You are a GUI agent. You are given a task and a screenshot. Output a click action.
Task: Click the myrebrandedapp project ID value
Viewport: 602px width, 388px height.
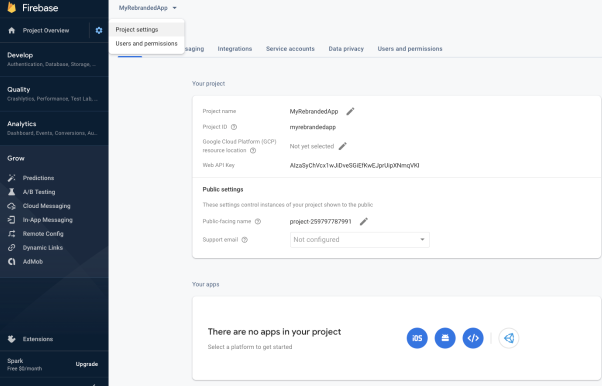click(x=313, y=127)
